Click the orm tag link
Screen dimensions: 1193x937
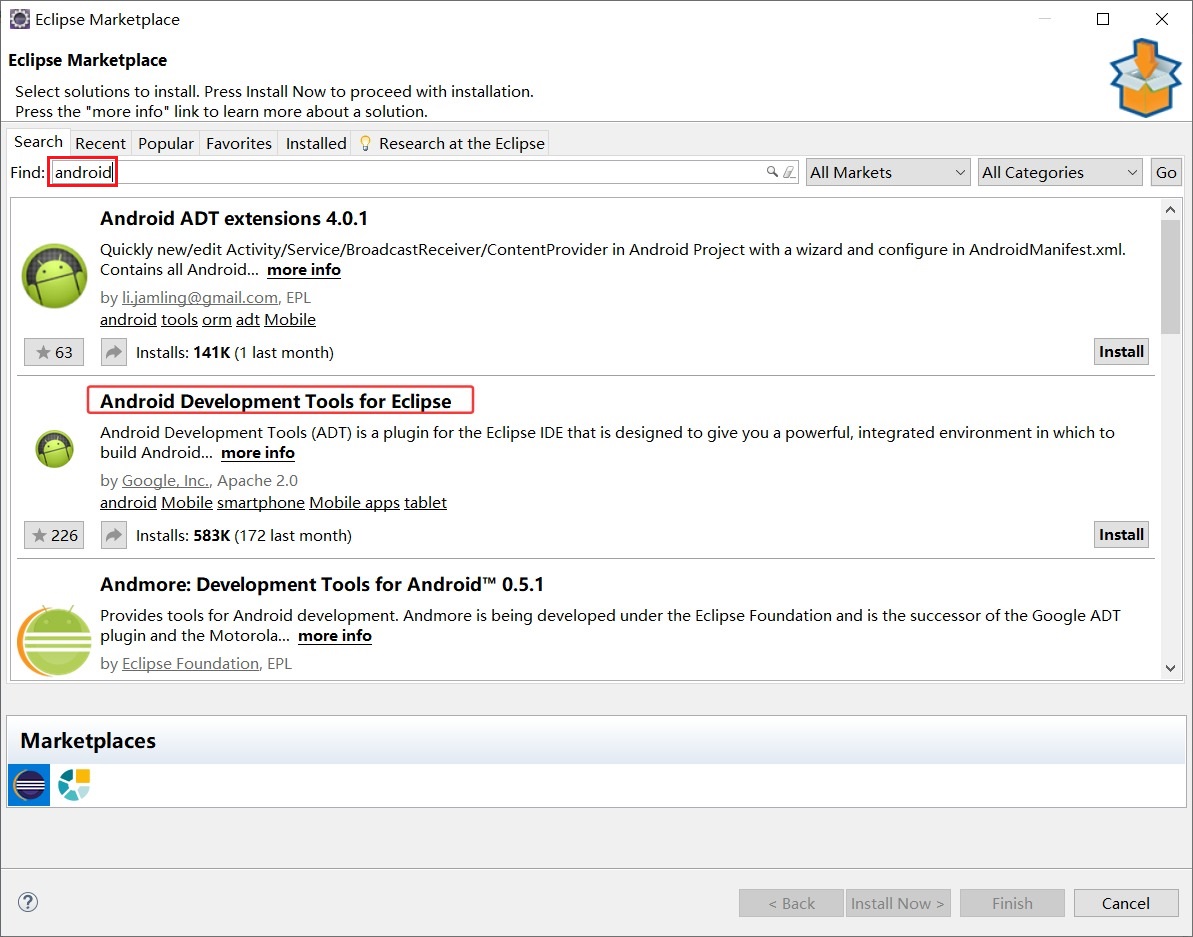217,319
